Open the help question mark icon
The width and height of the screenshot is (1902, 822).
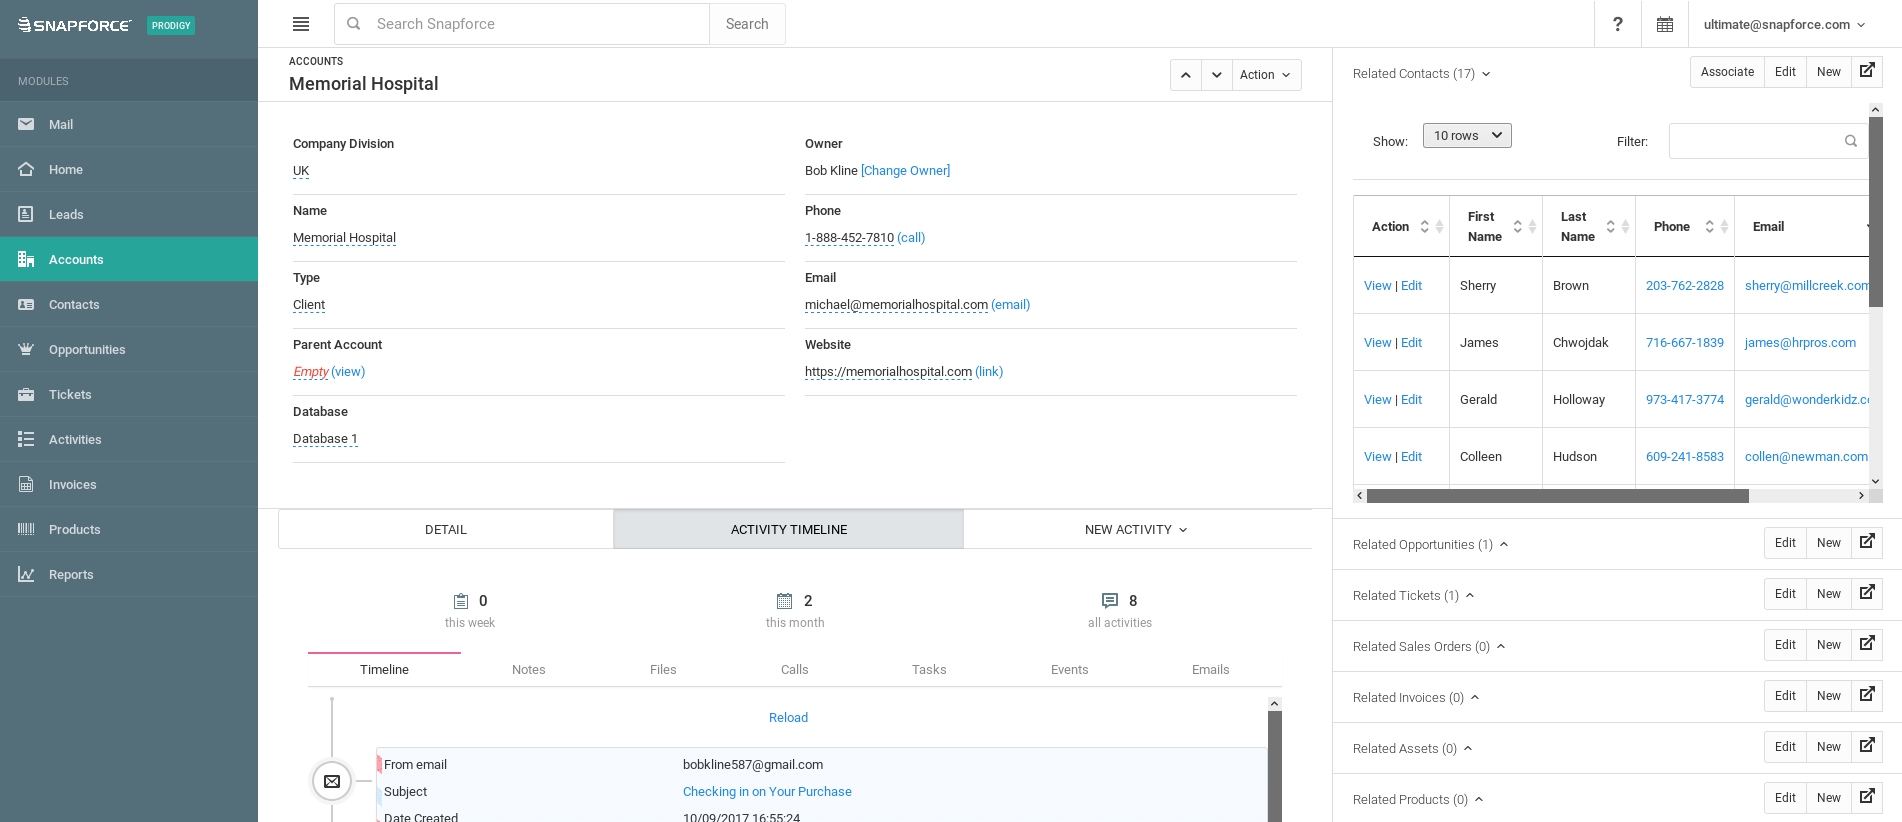[x=1618, y=24]
